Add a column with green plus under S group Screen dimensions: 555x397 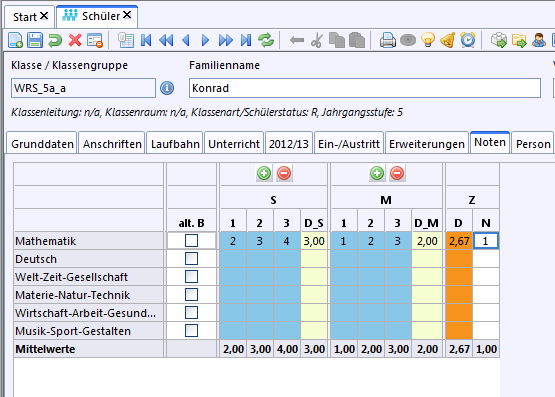(x=264, y=173)
